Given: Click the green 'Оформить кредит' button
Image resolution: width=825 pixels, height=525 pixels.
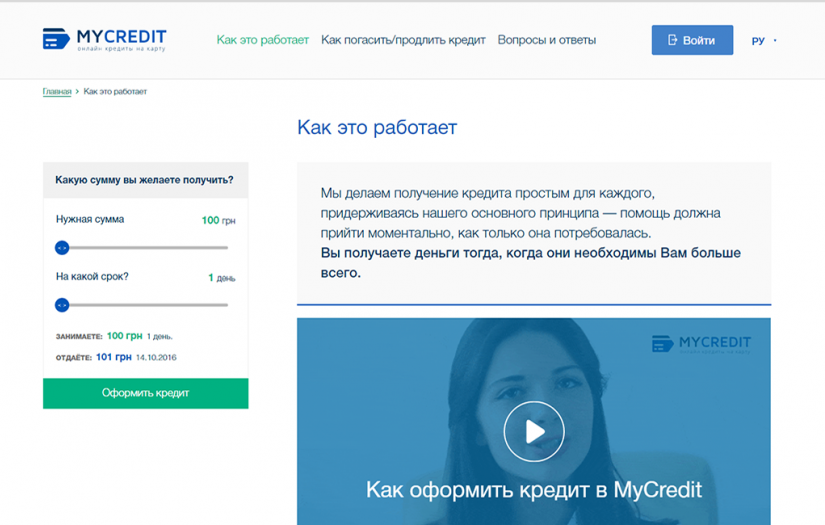Looking at the screenshot, I should [146, 393].
